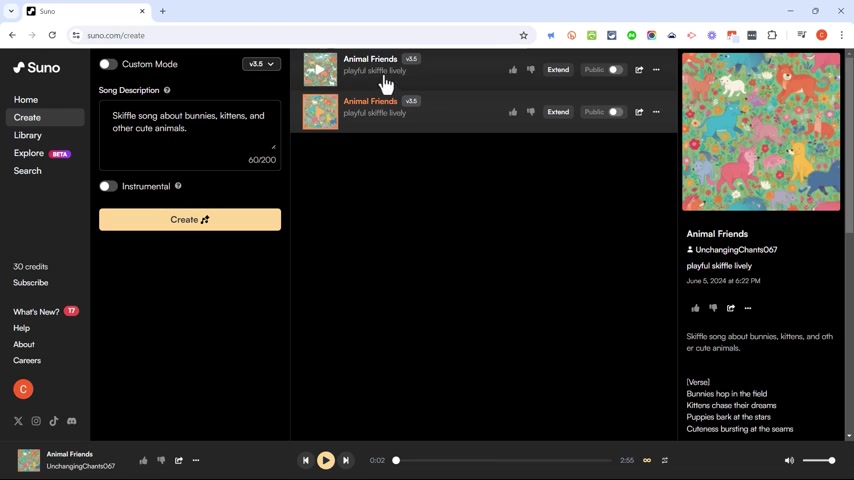
Task: Open the Careers link
Action: click(x=27, y=361)
